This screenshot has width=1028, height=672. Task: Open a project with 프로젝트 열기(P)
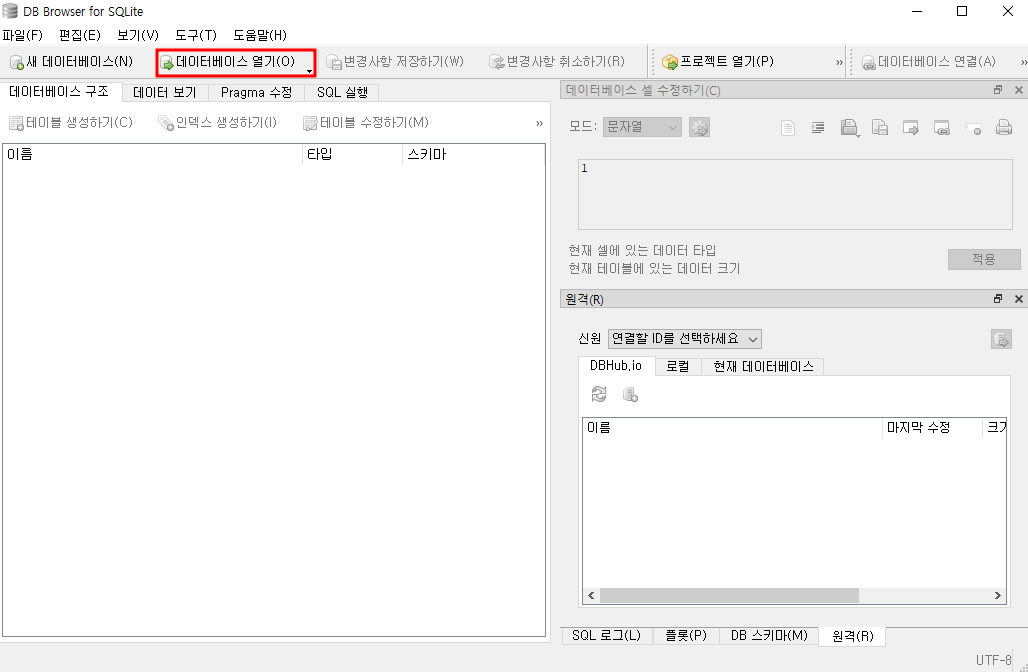(718, 62)
